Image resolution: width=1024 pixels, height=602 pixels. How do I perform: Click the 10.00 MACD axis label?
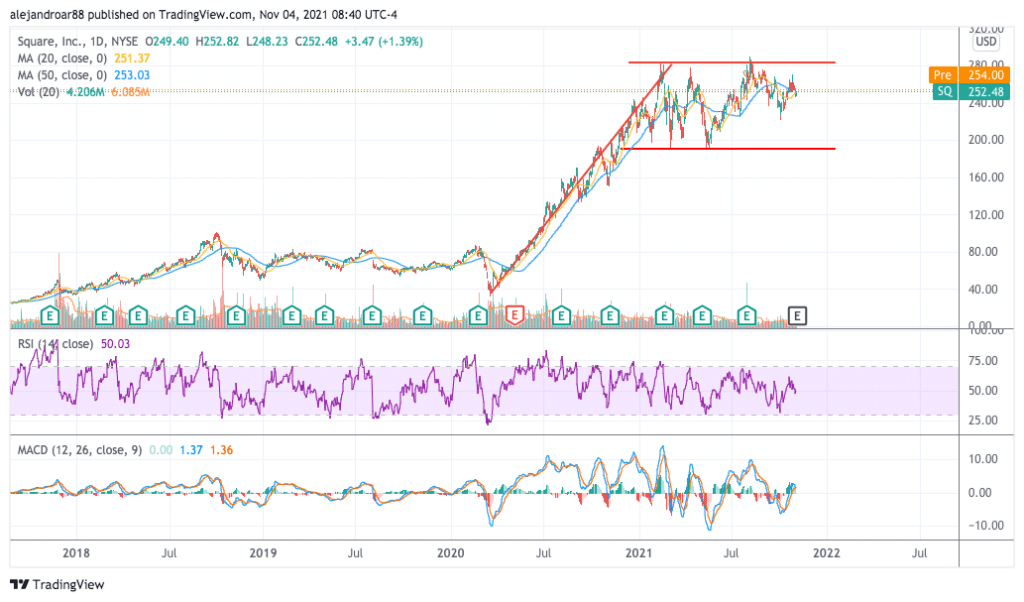pyautogui.click(x=983, y=459)
